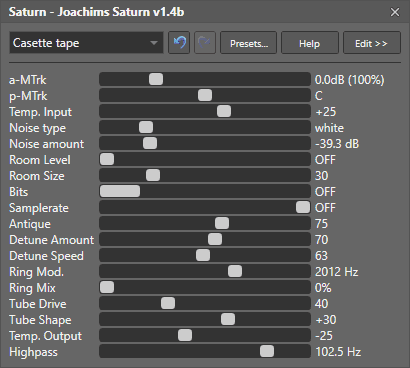The width and height of the screenshot is (410, 368).
Task: Click the Ring Mod. slider handle
Action: point(235,271)
